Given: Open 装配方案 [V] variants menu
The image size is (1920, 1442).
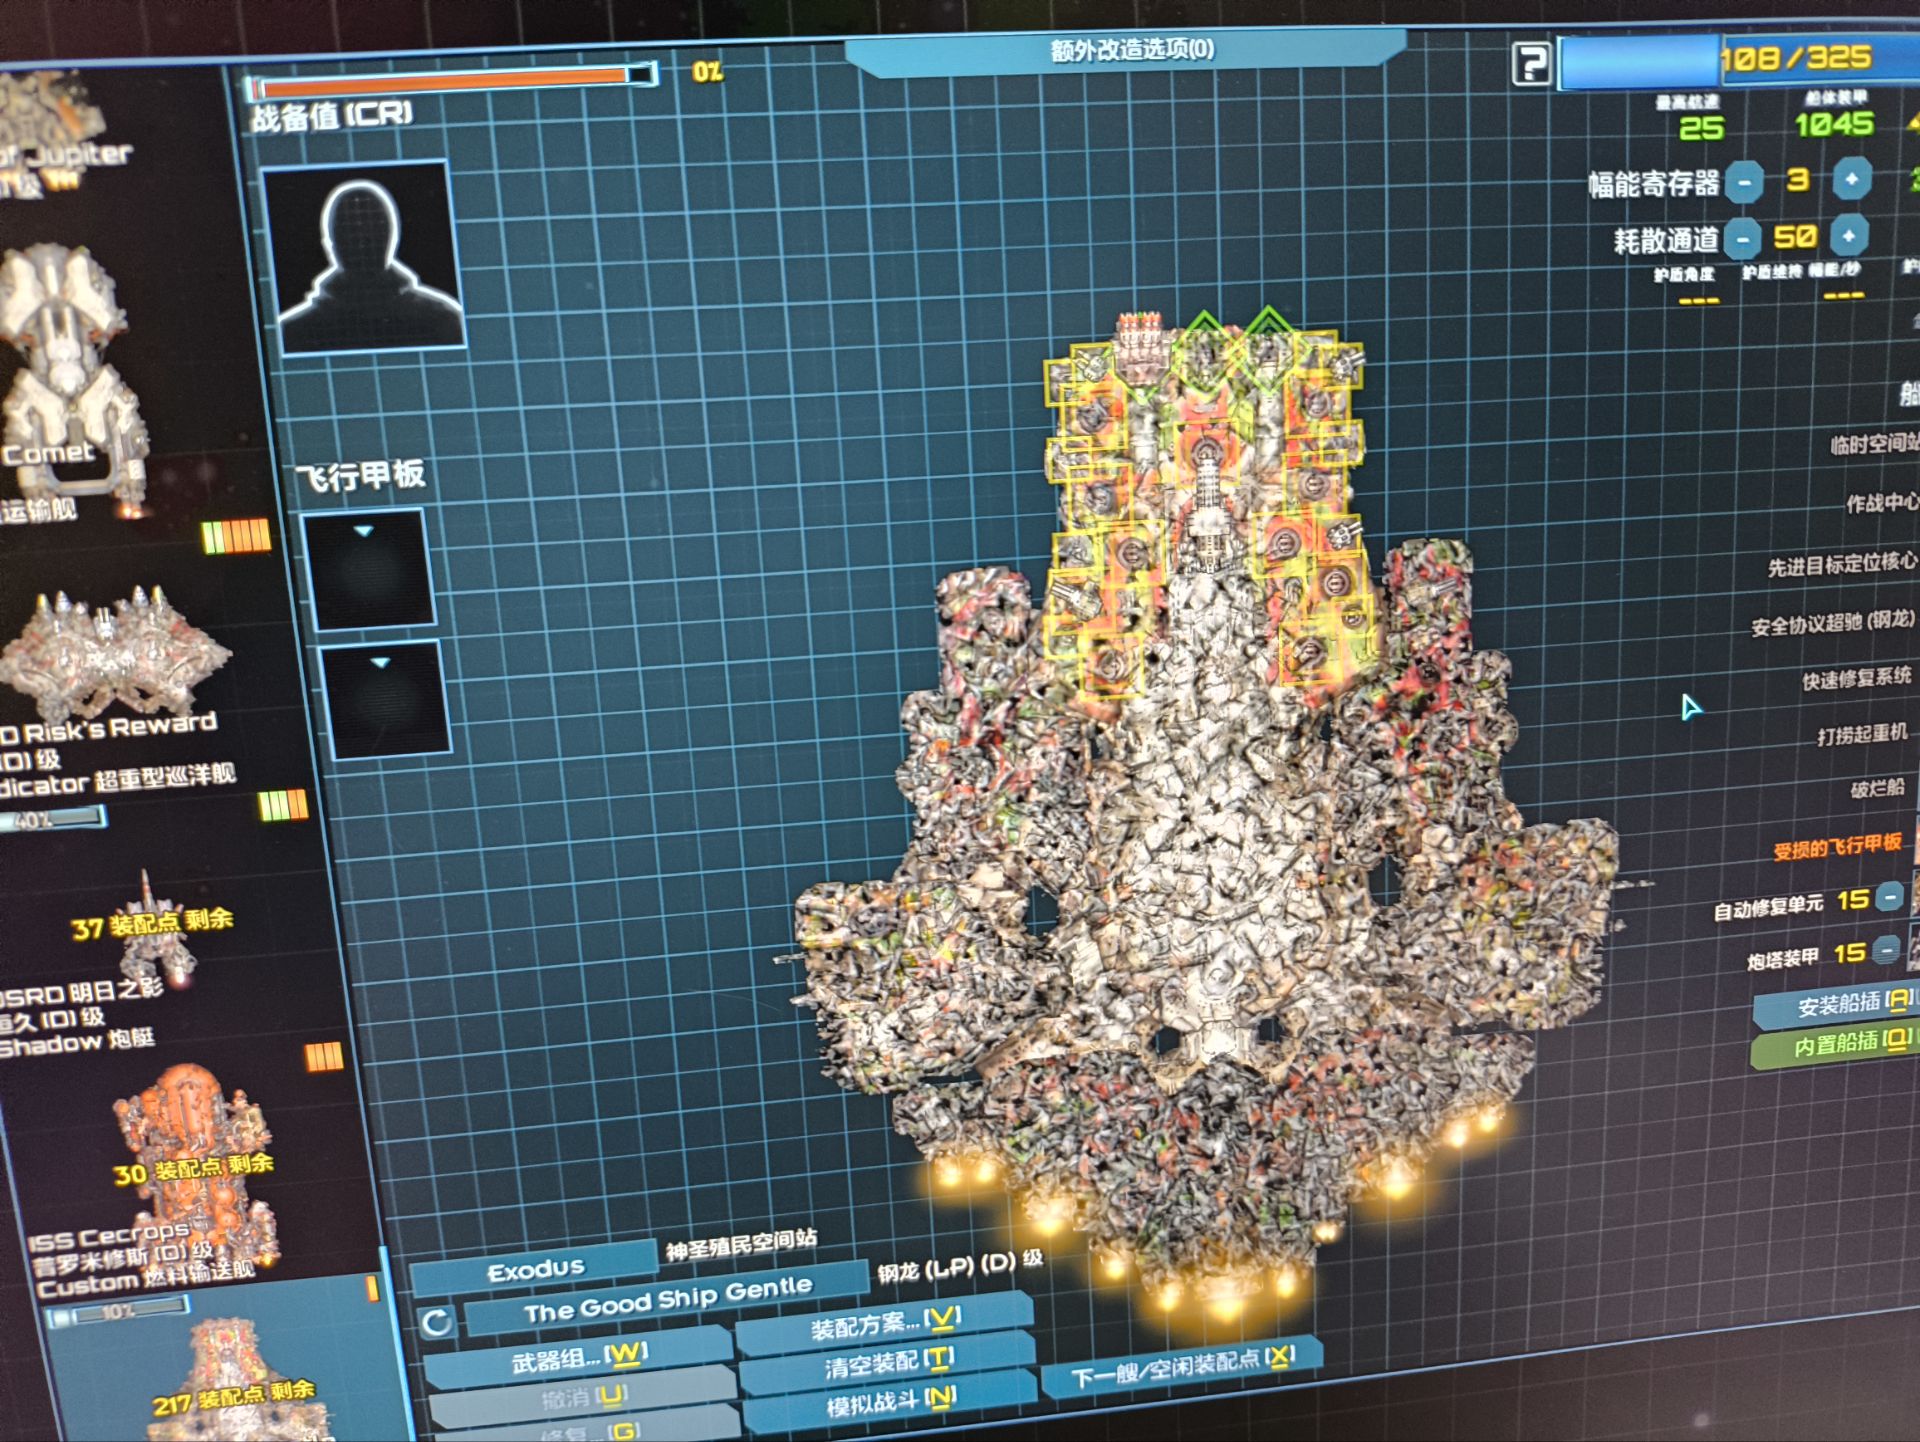Looking at the screenshot, I should point(884,1323).
